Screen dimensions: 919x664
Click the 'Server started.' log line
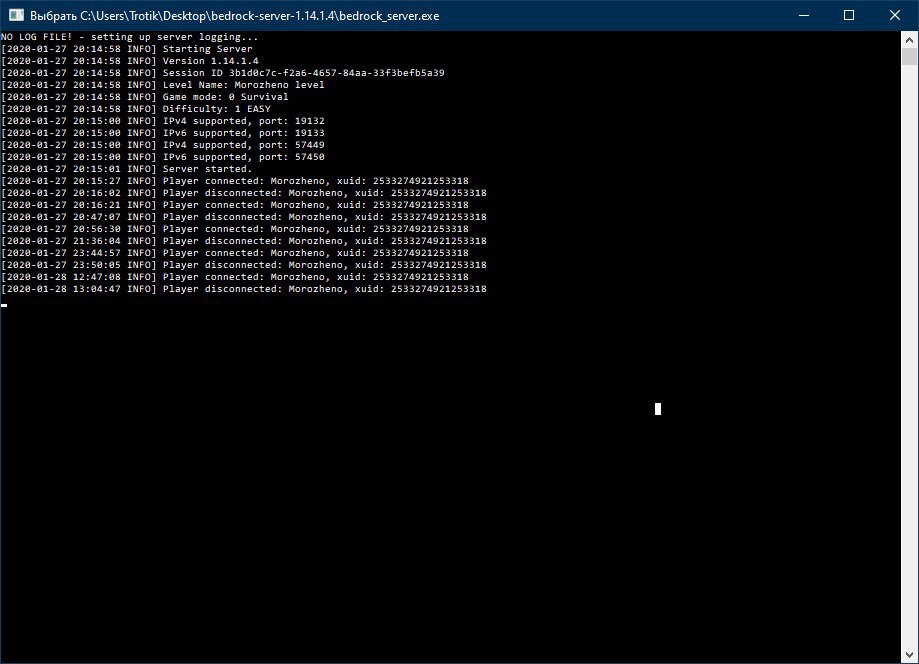click(127, 169)
